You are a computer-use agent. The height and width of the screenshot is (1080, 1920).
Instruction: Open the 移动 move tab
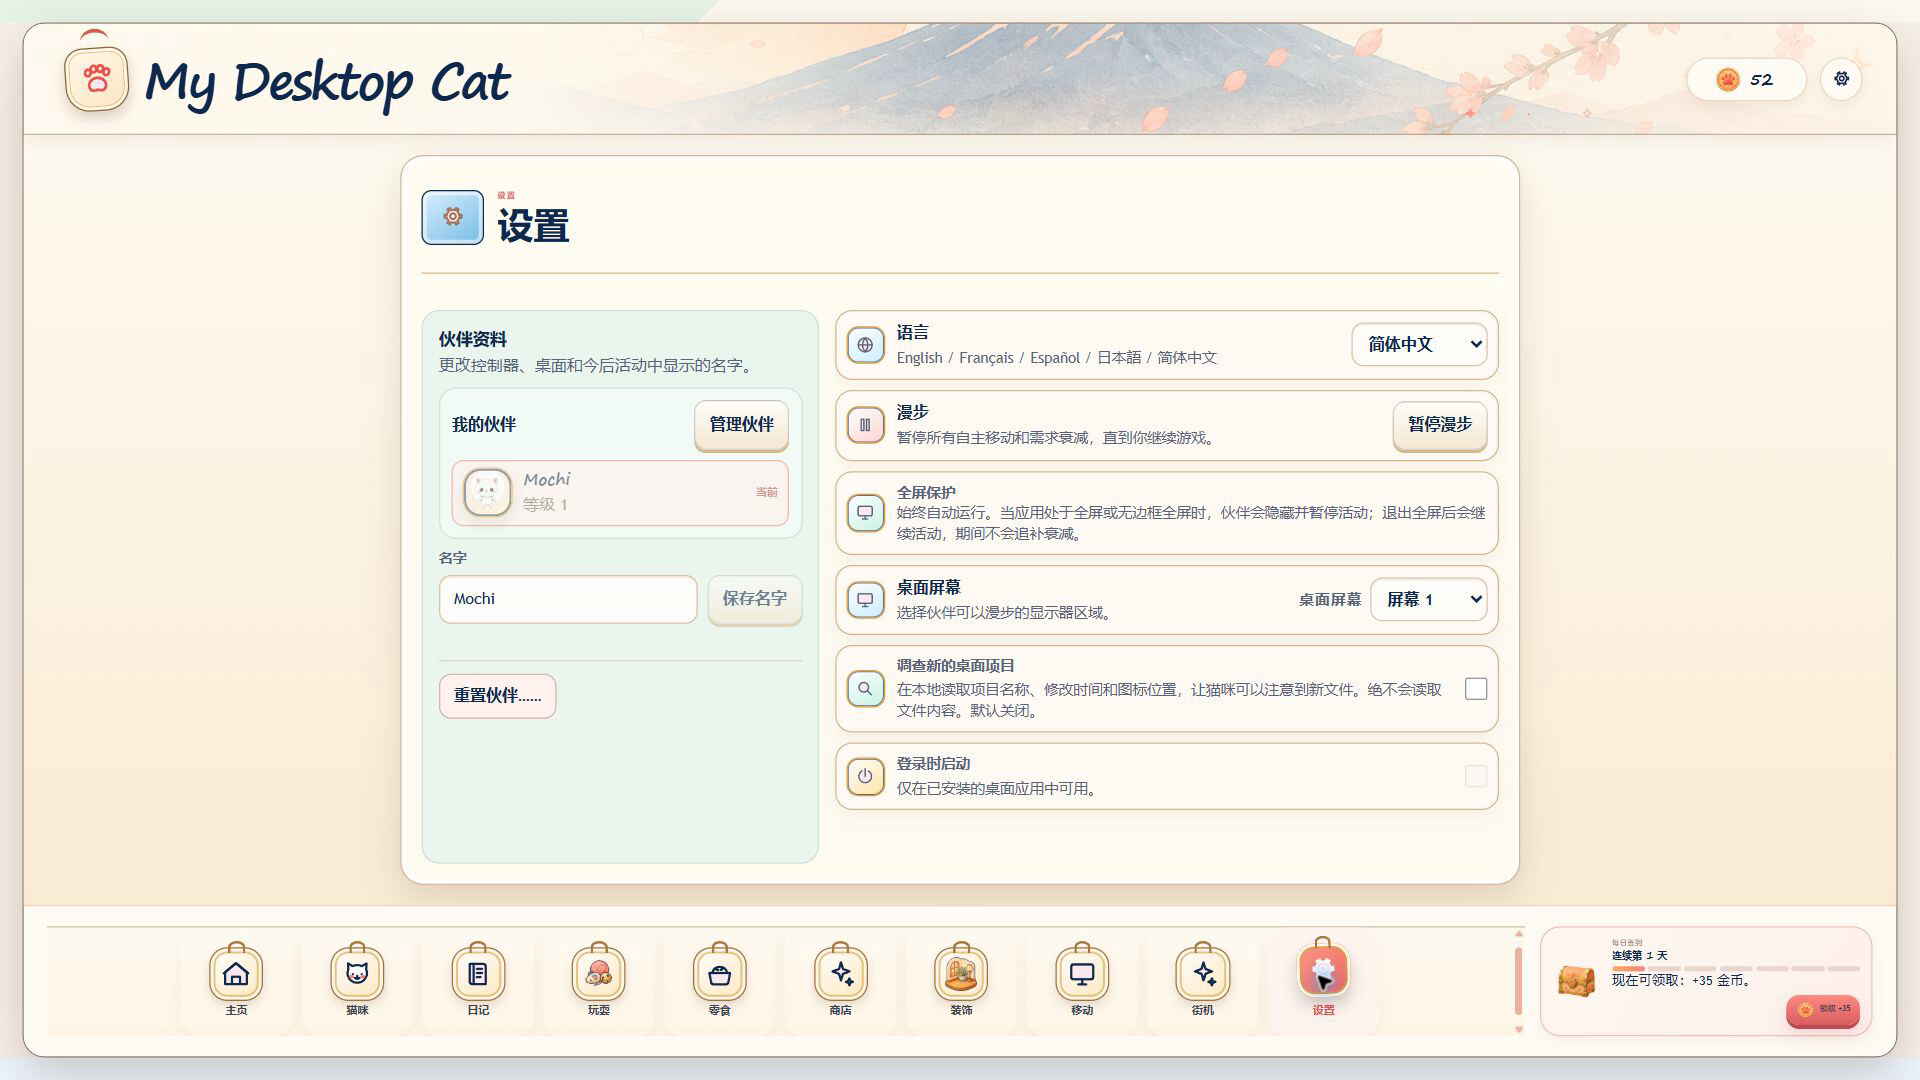tap(1082, 980)
